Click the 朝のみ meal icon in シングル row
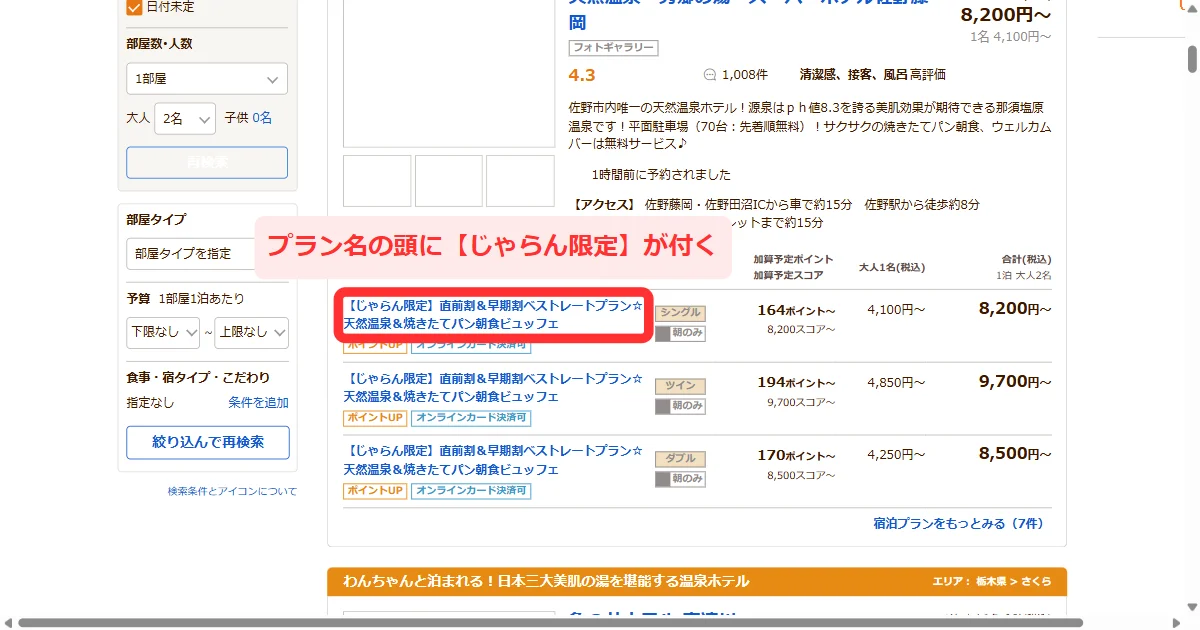 pos(680,334)
